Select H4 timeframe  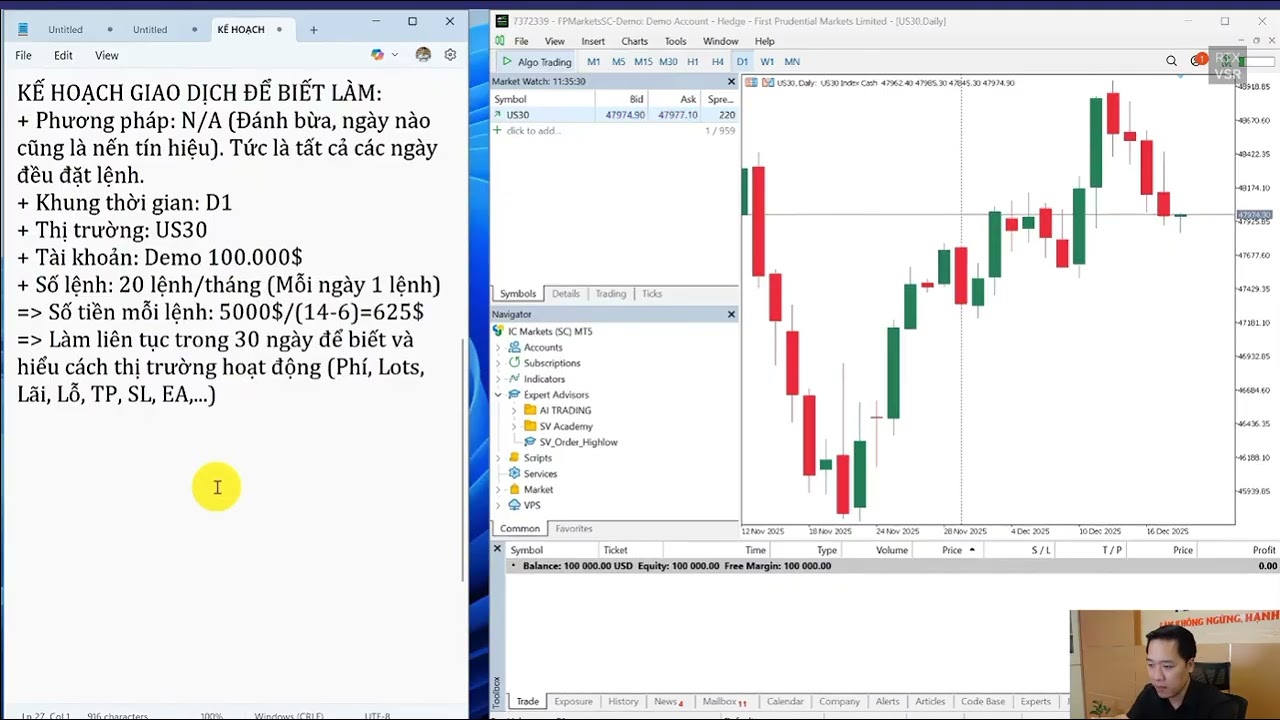717,61
